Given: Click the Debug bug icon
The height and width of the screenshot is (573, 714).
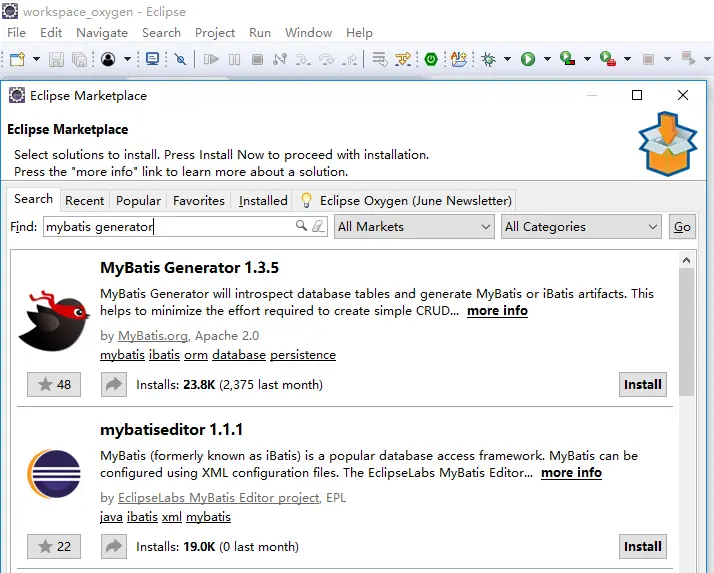Looking at the screenshot, I should (488, 59).
